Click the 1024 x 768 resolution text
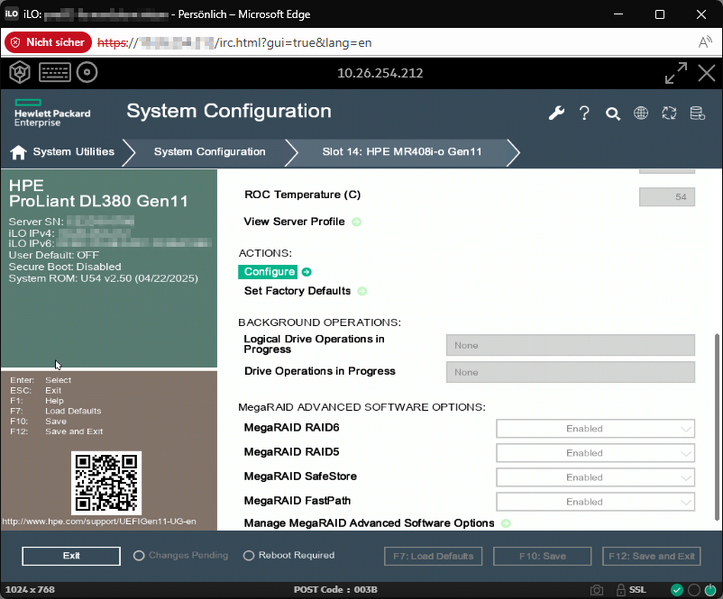Screen dimensions: 723x599 coord(30,590)
